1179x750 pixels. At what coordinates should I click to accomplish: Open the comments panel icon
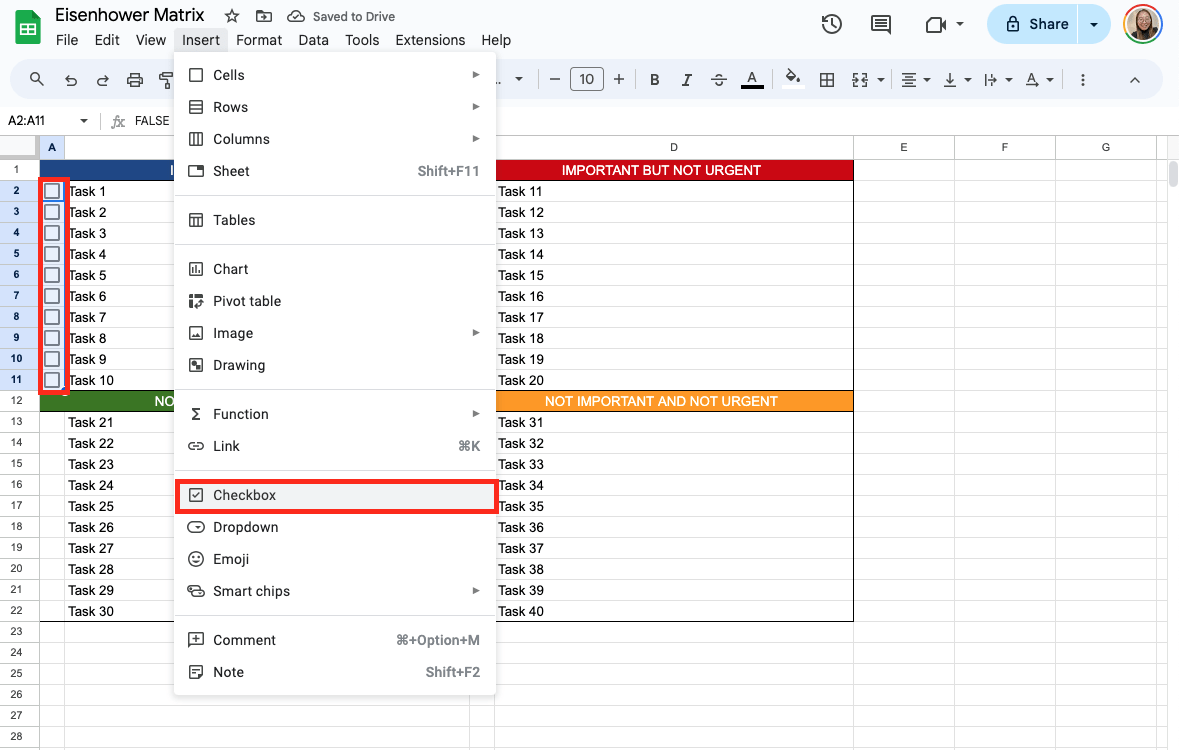[x=881, y=24]
